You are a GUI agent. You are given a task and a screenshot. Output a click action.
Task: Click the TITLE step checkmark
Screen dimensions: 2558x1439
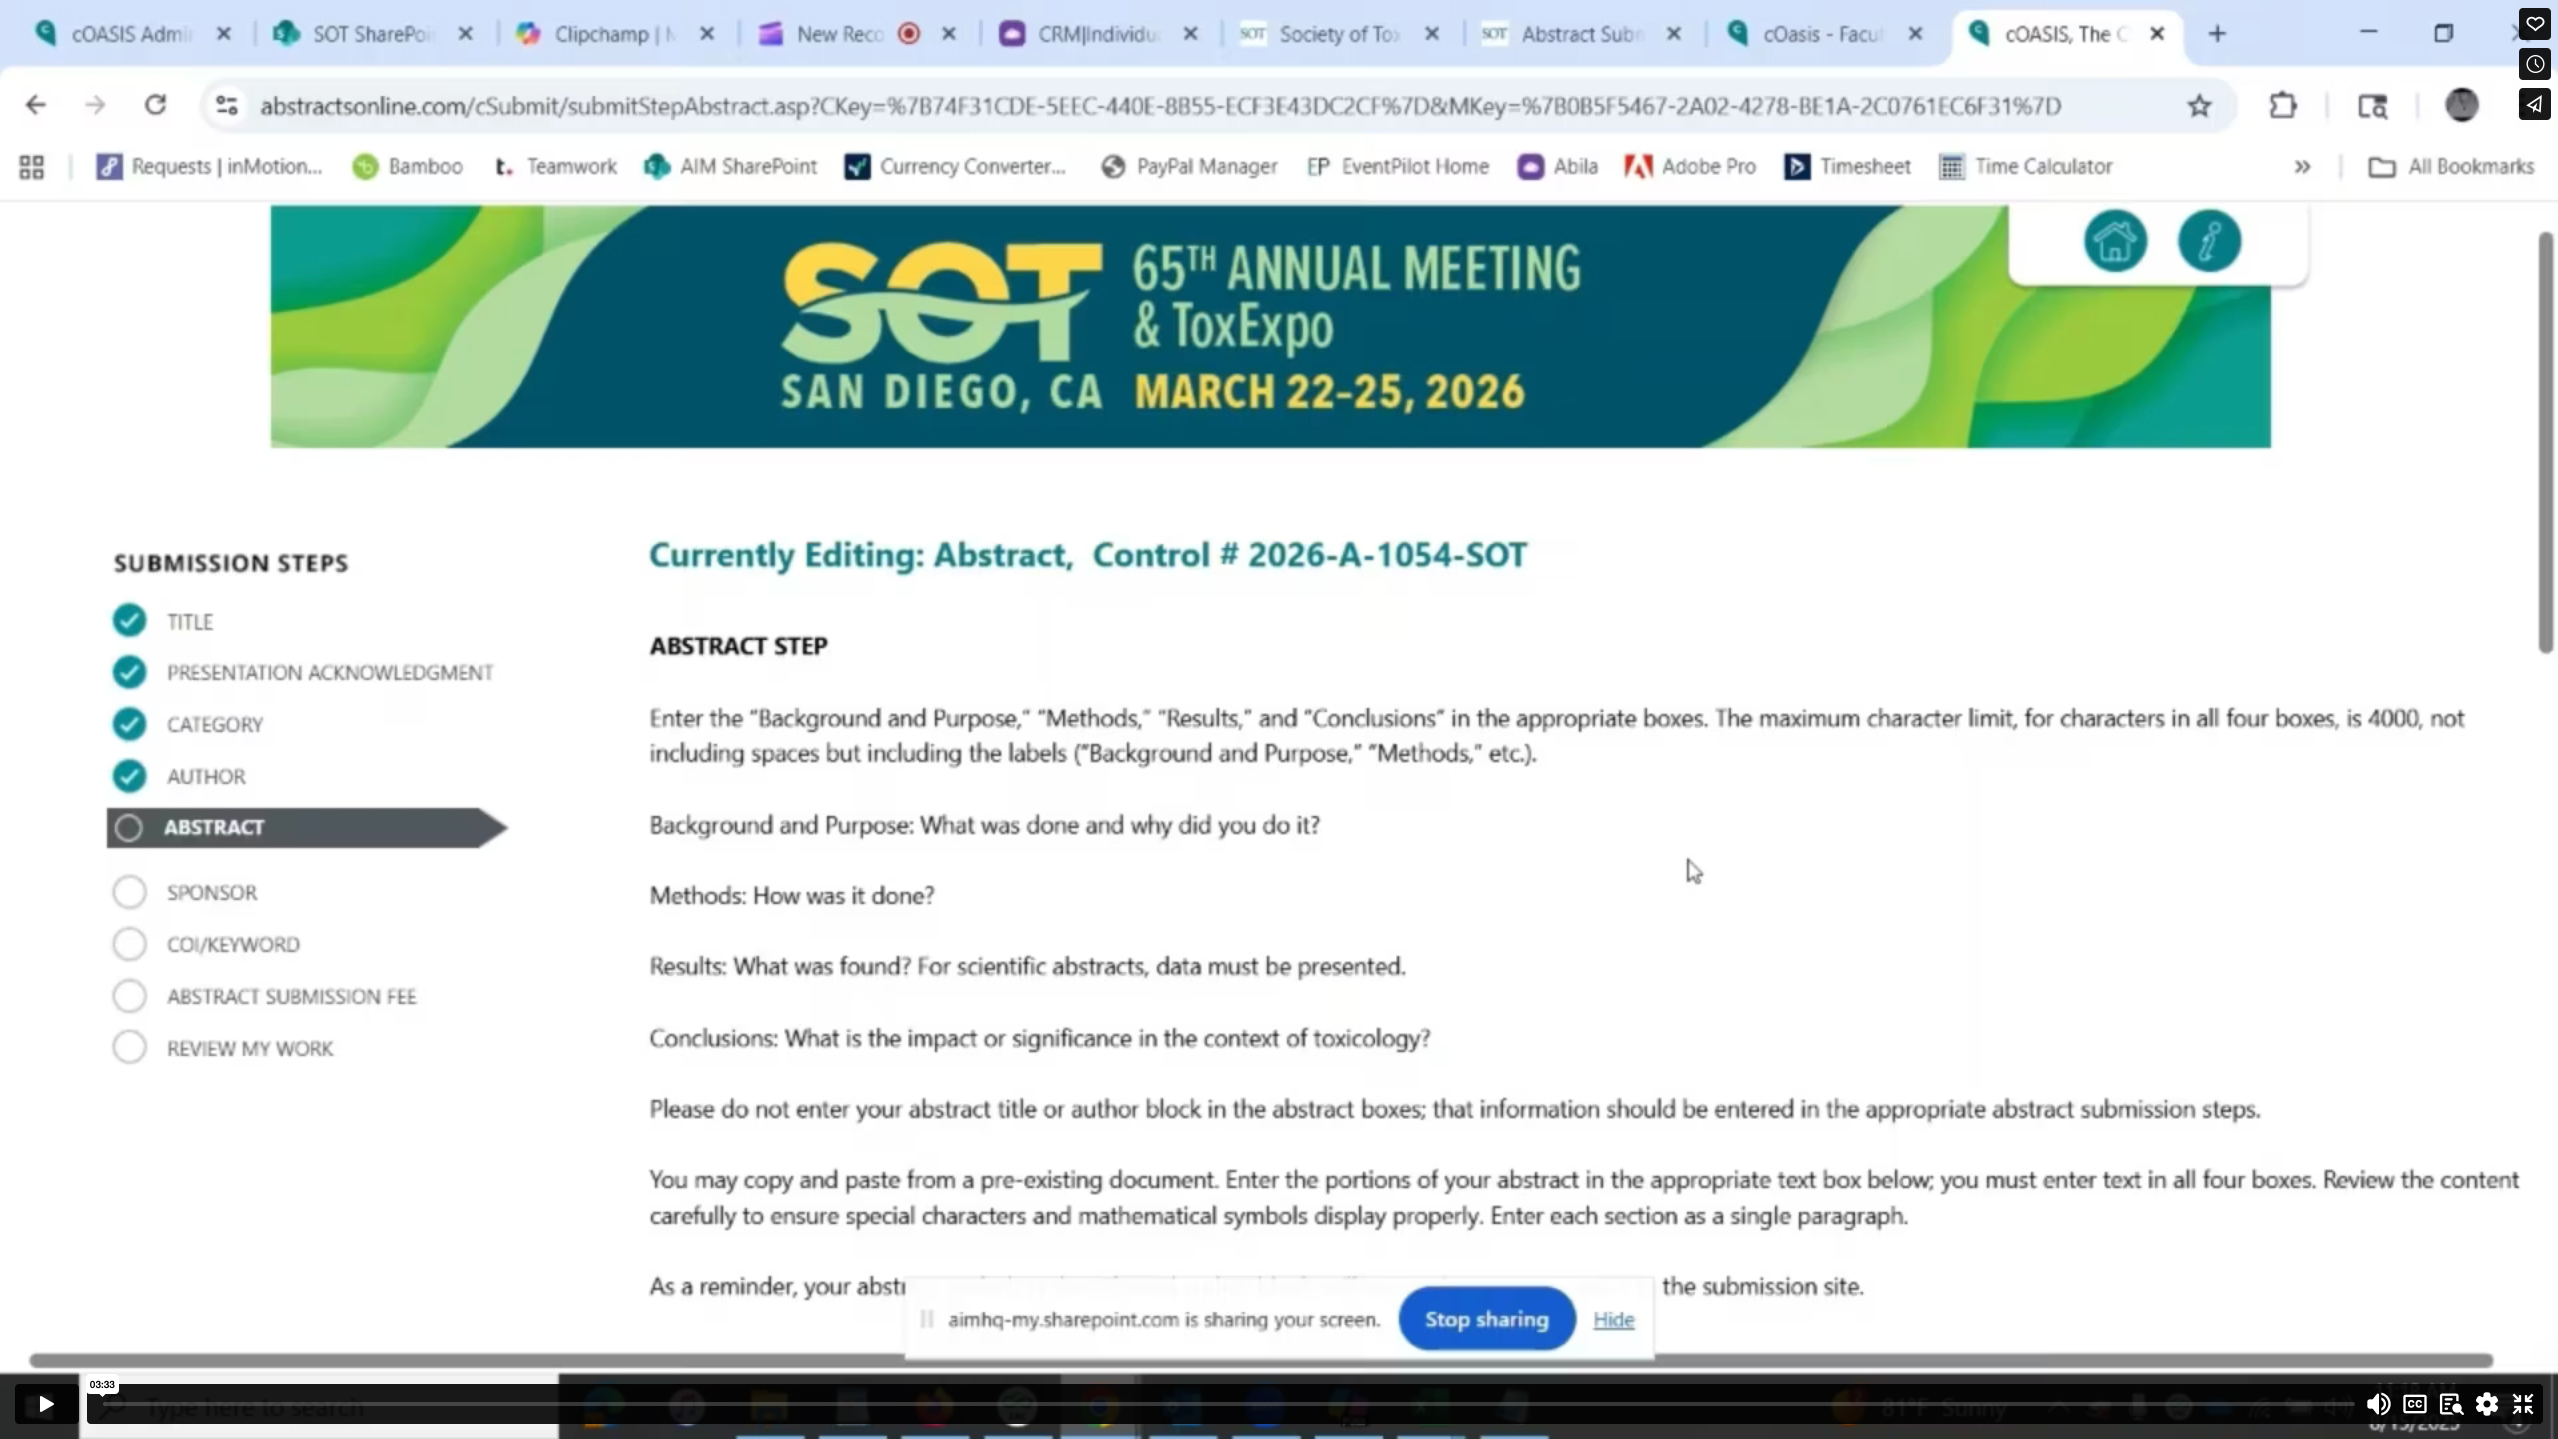tap(129, 621)
